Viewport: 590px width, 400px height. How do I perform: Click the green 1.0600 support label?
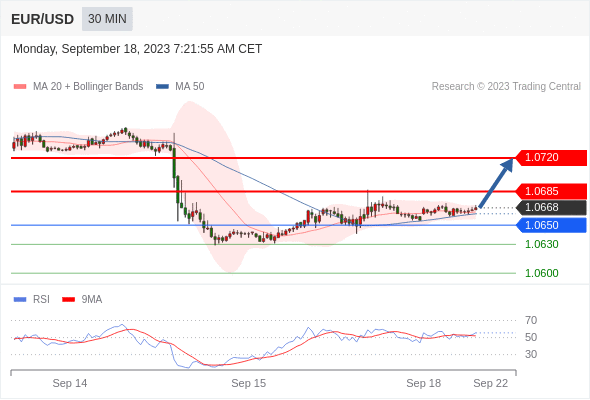coord(541,273)
